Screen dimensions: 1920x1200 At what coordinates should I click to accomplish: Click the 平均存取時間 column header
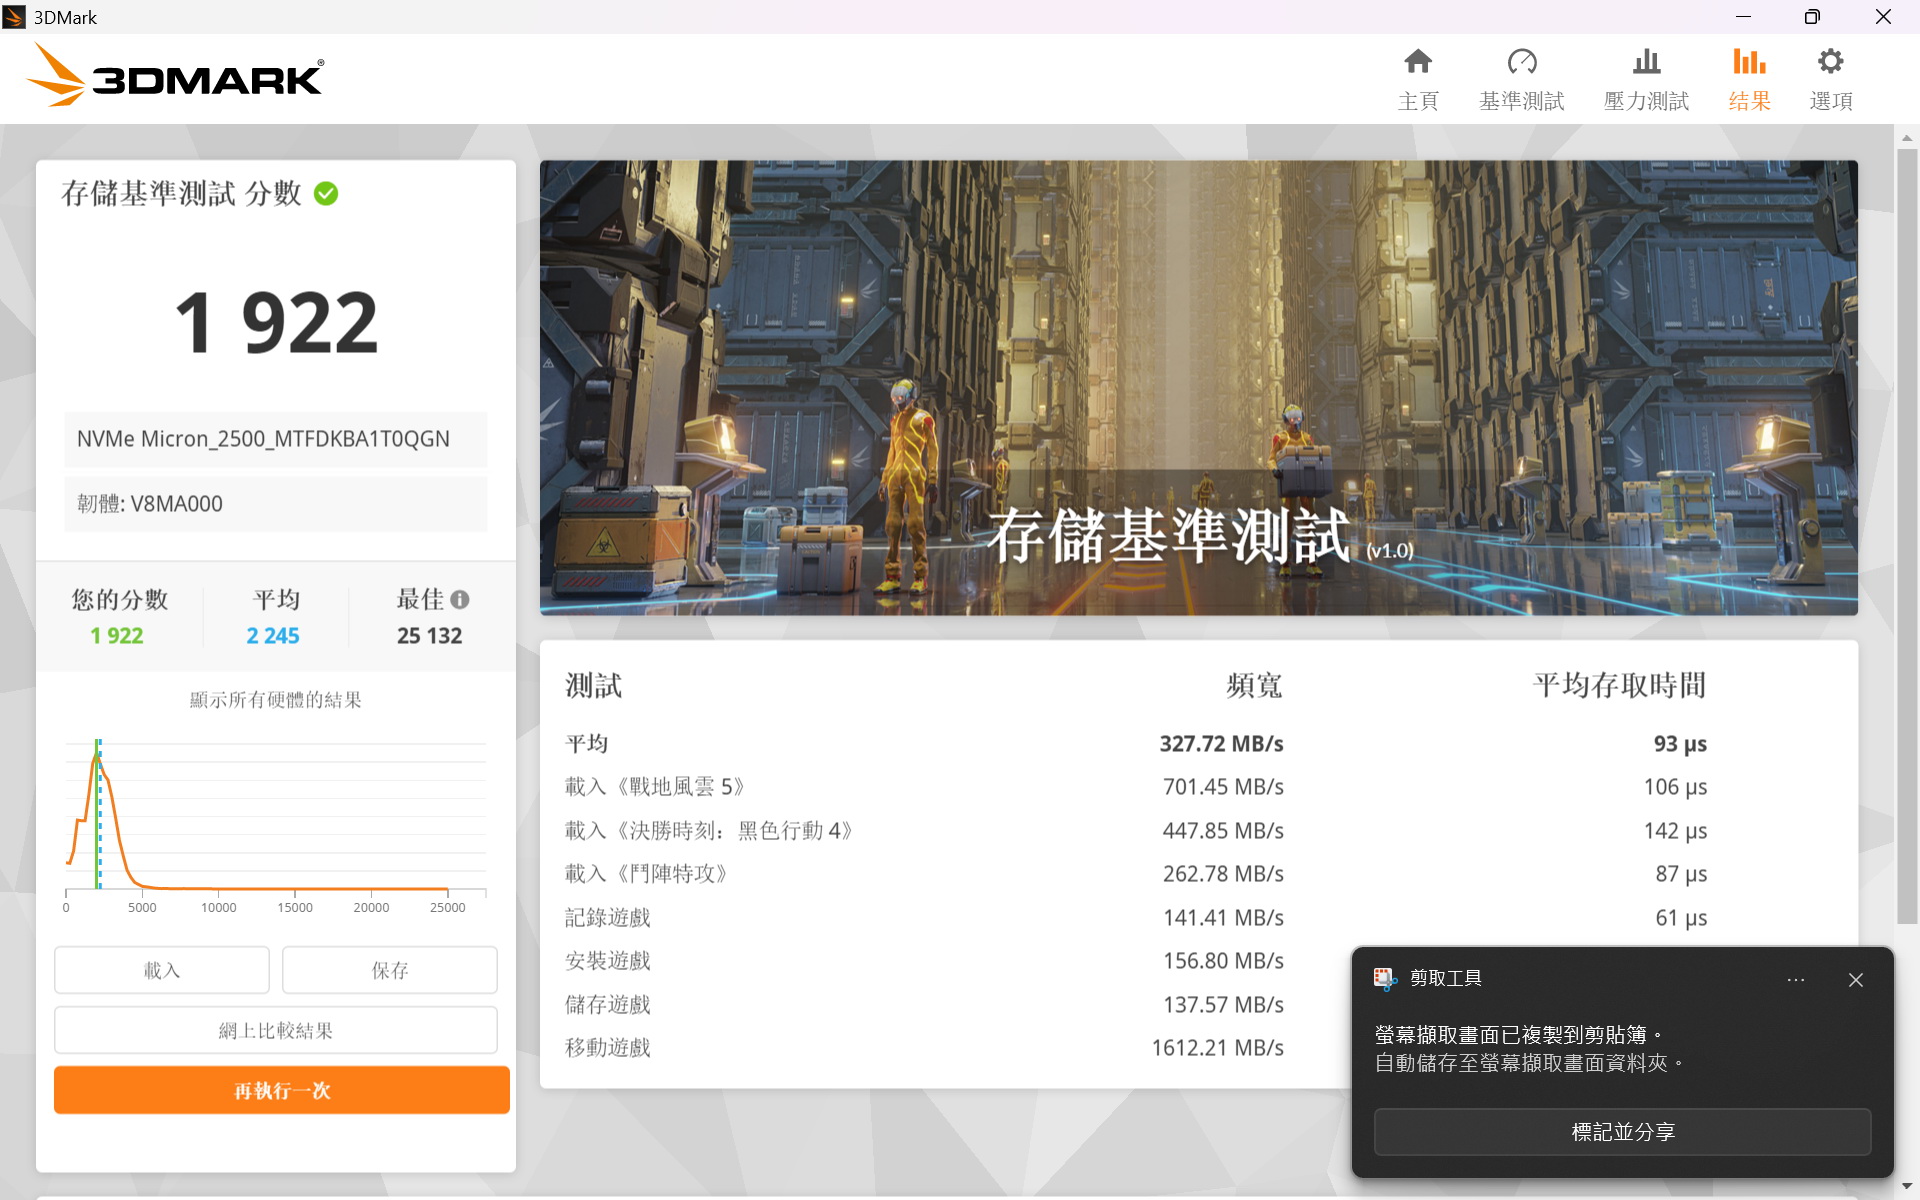1620,686
